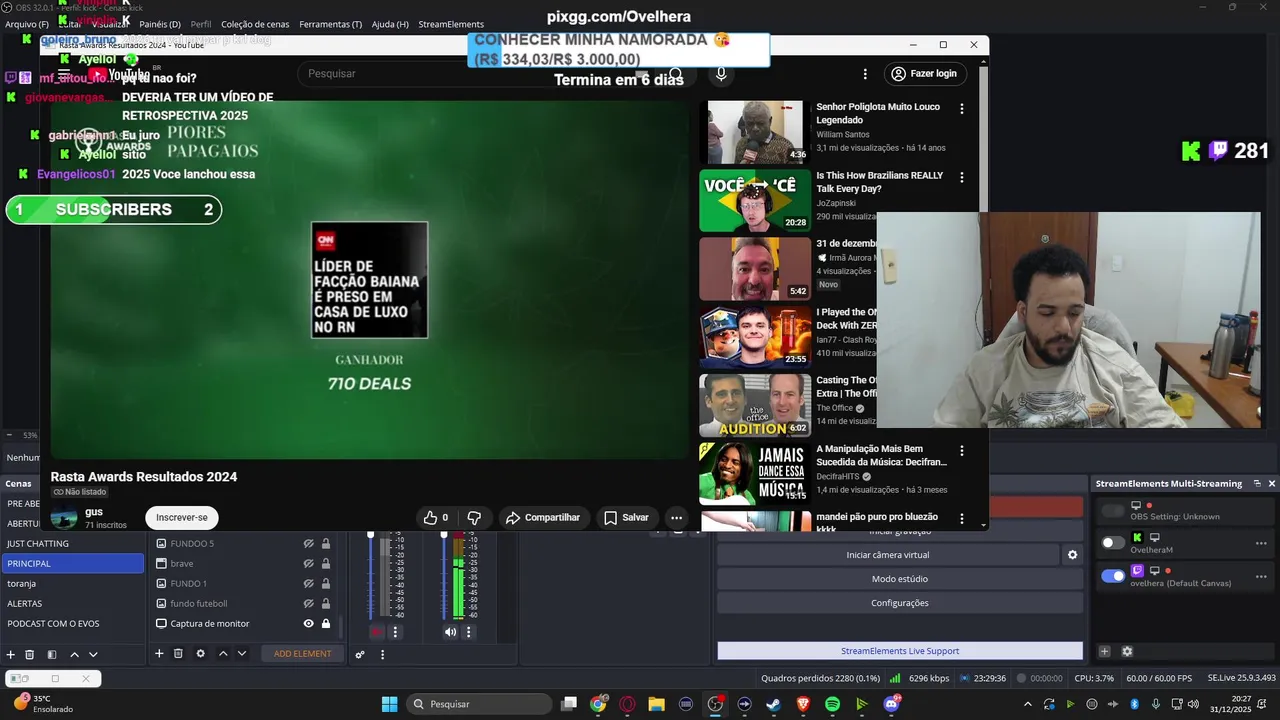Open the Discord taskbar icon
Image resolution: width=1280 pixels, height=720 pixels.
[891, 704]
